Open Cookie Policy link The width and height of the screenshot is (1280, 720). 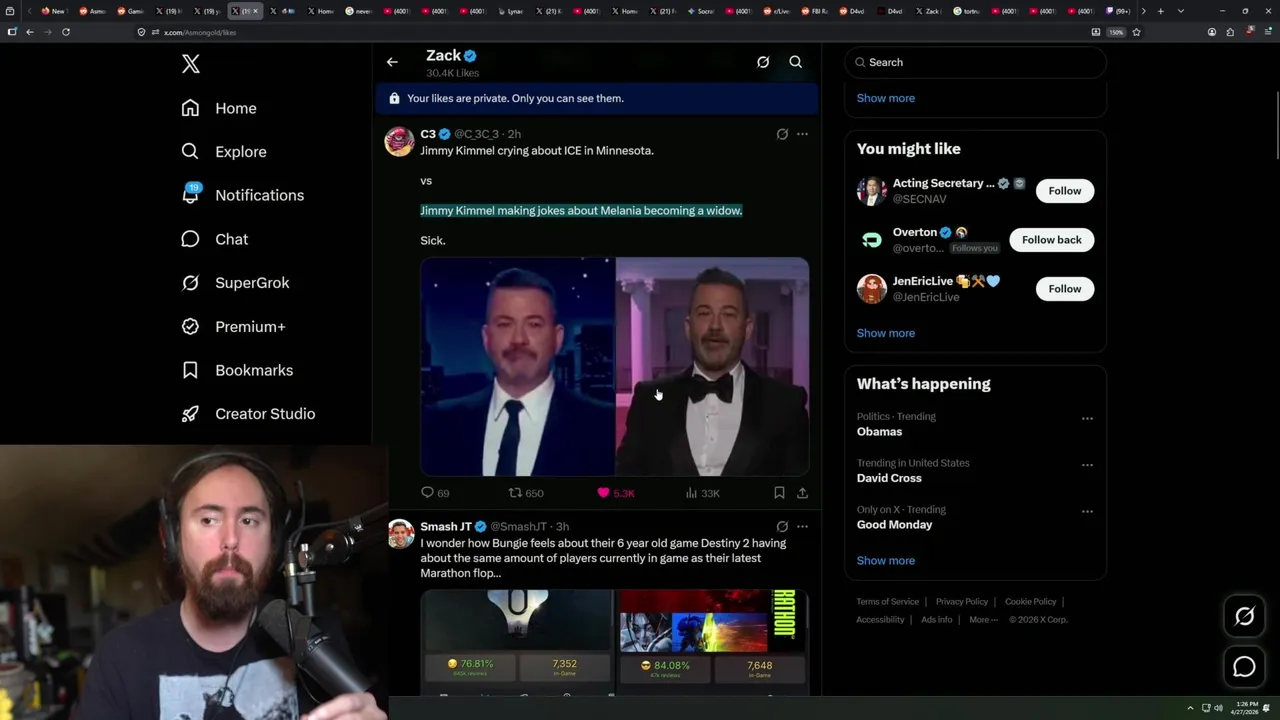[1030, 602]
